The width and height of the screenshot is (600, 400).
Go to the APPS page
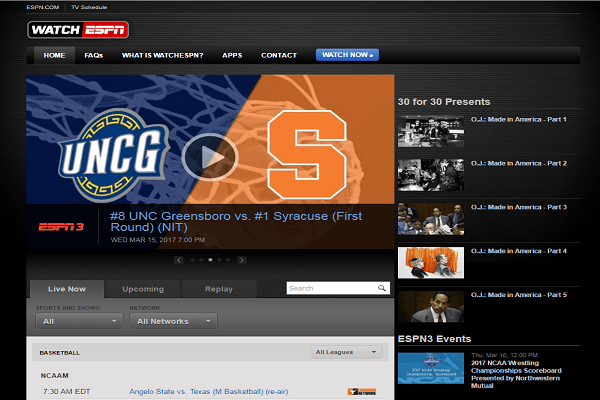[x=232, y=55]
